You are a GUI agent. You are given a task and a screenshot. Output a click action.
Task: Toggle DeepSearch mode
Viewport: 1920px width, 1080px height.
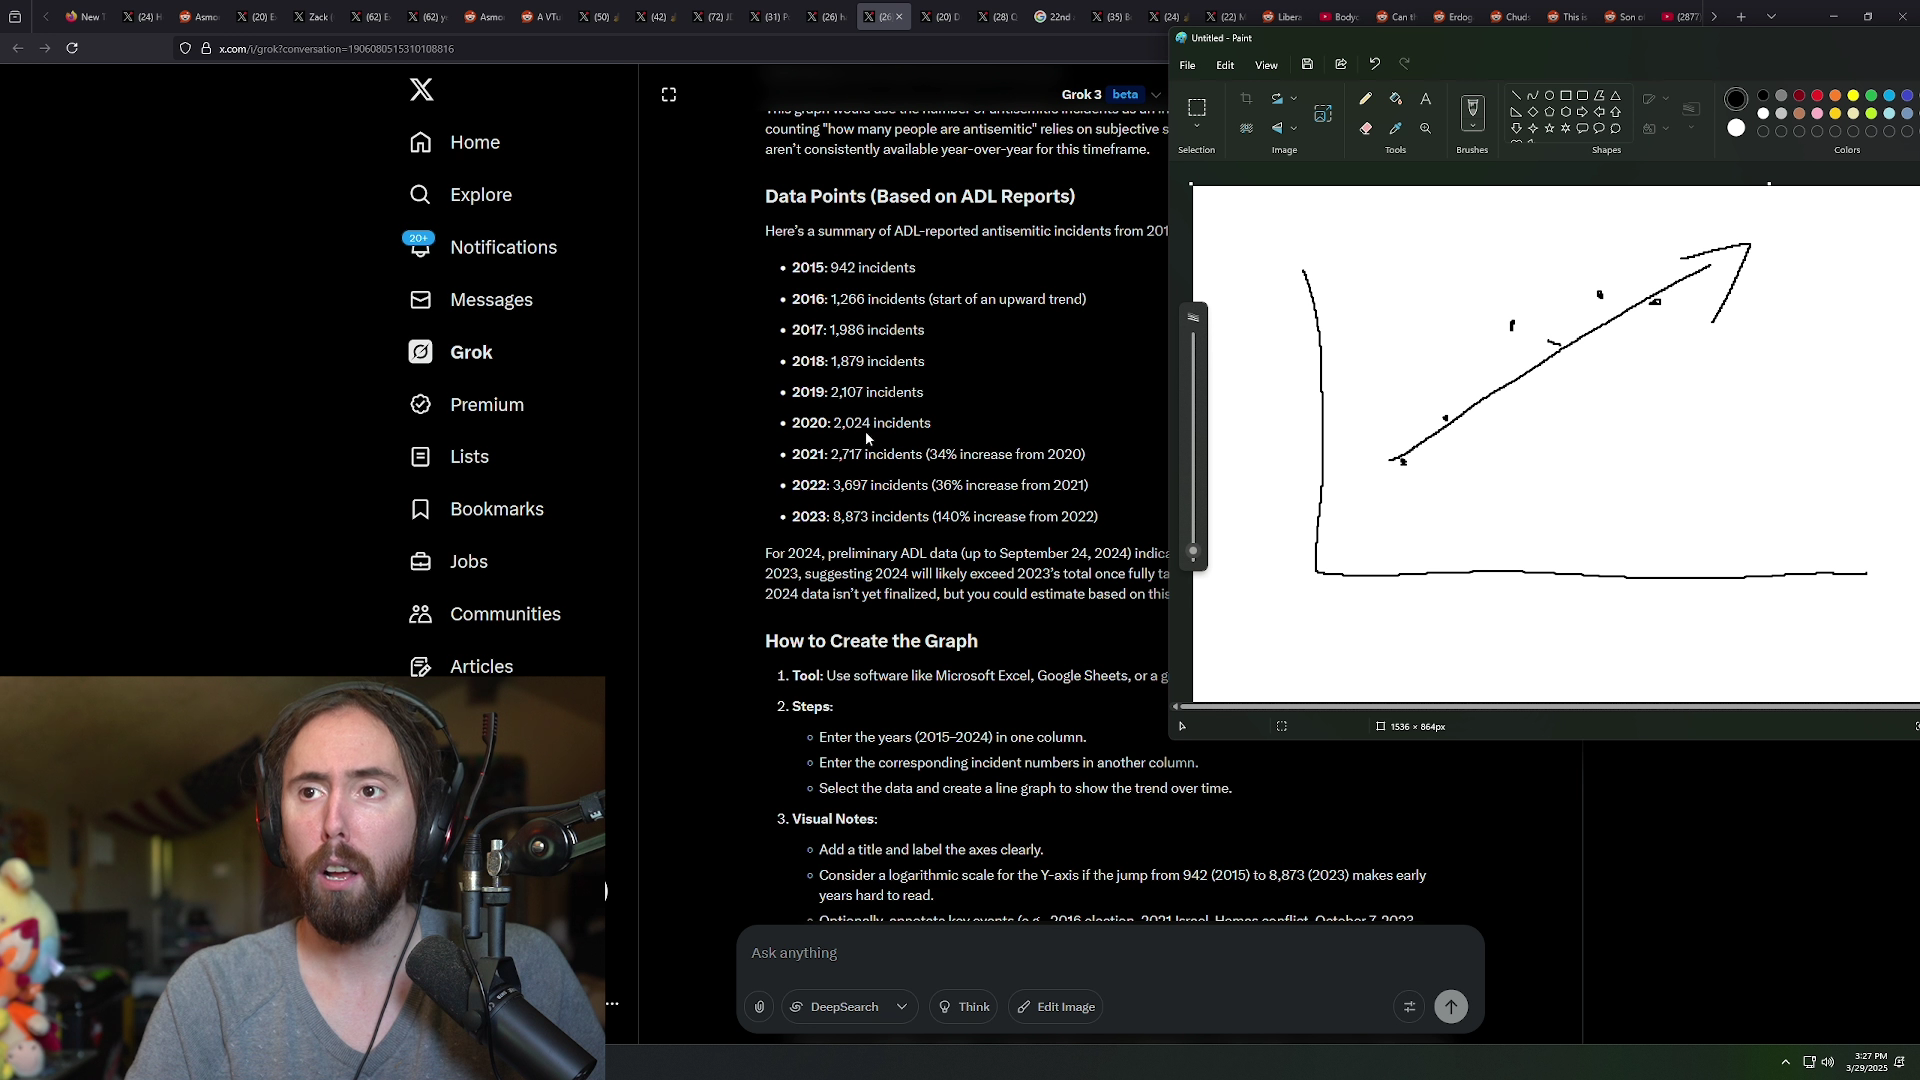[x=835, y=1007]
